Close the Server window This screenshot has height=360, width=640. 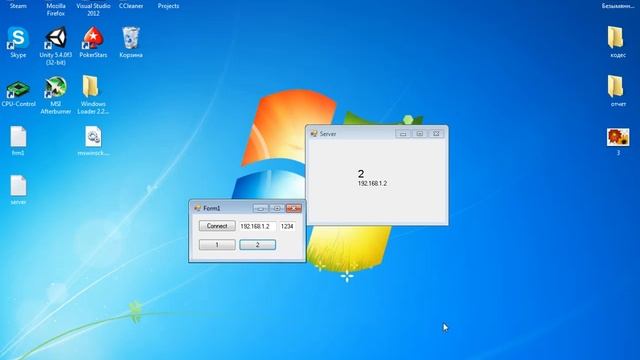(436, 134)
